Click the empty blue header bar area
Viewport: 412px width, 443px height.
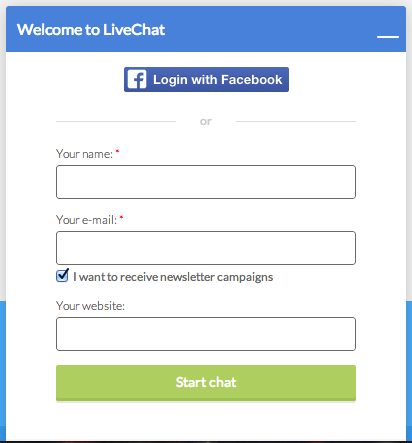tap(270, 29)
